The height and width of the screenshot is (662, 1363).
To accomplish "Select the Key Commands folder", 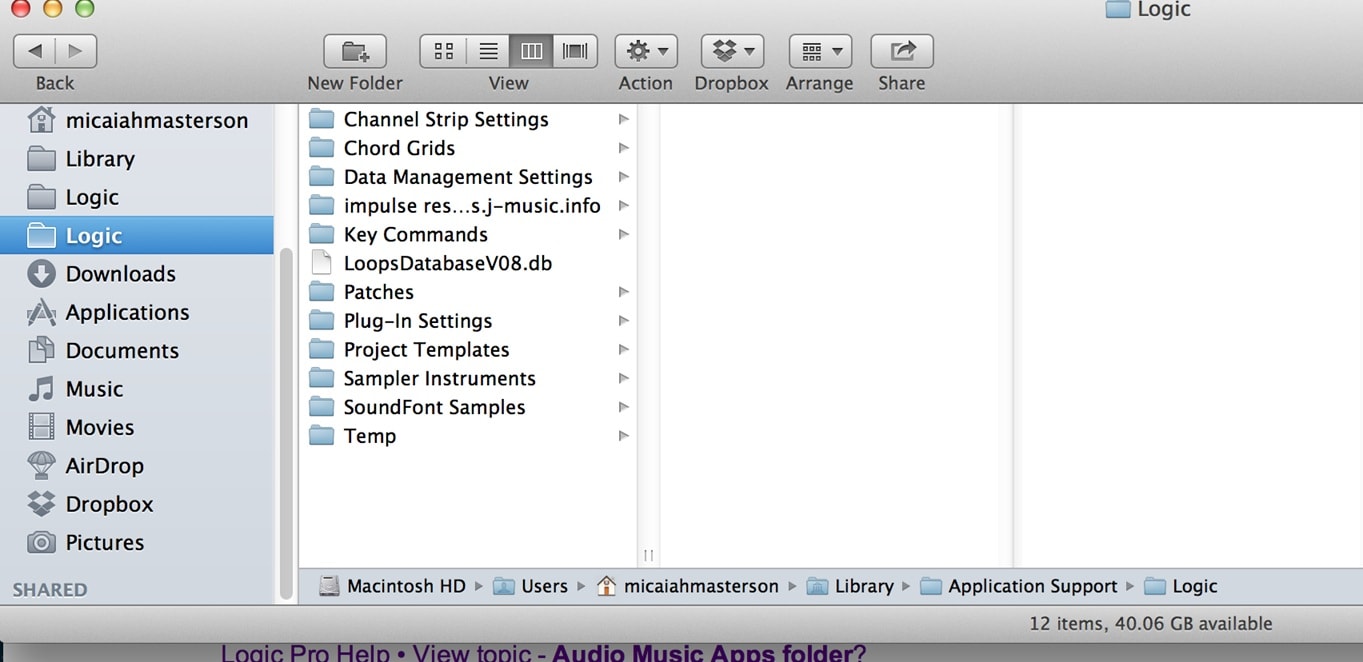I will point(468,234).
